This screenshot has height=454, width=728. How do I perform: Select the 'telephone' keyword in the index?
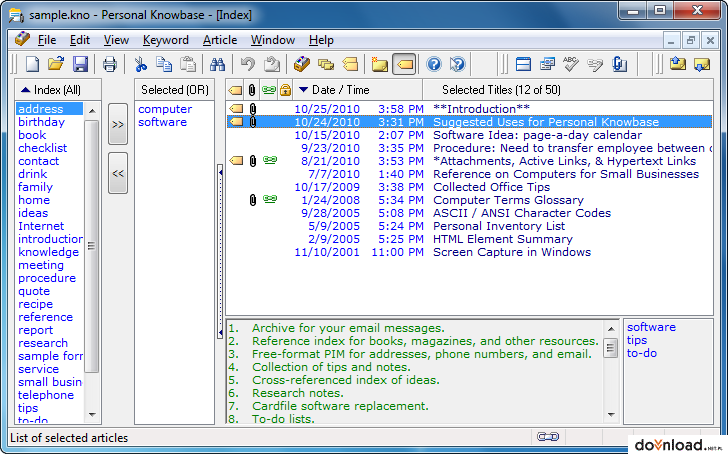click(x=46, y=395)
